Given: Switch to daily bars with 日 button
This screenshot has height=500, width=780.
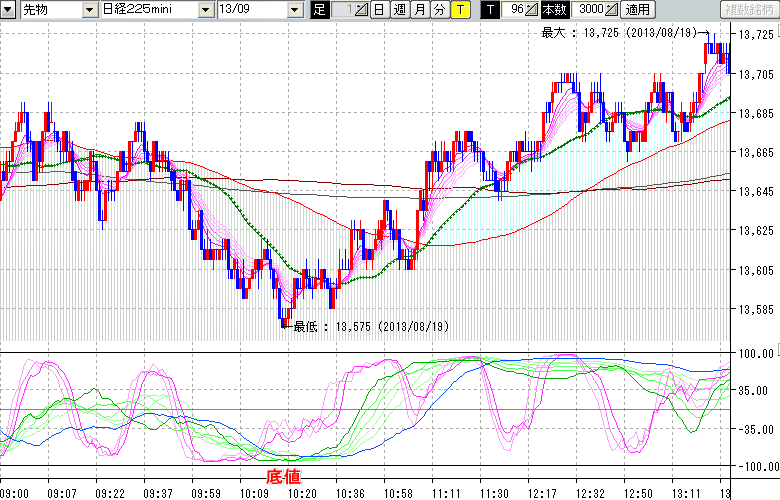Looking at the screenshot, I should (379, 9).
